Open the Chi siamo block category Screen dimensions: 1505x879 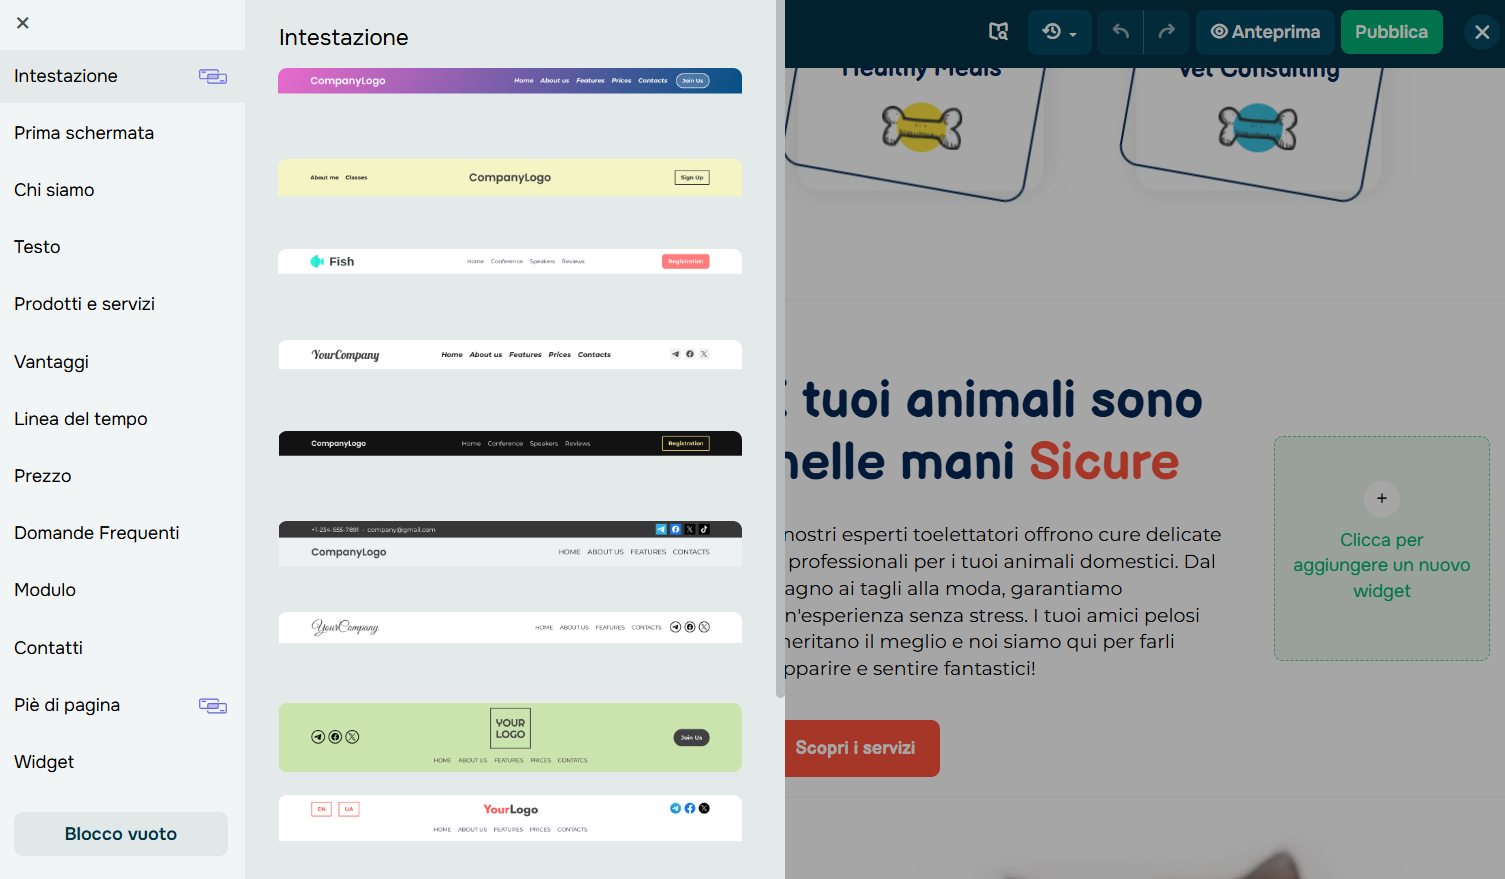coord(54,190)
